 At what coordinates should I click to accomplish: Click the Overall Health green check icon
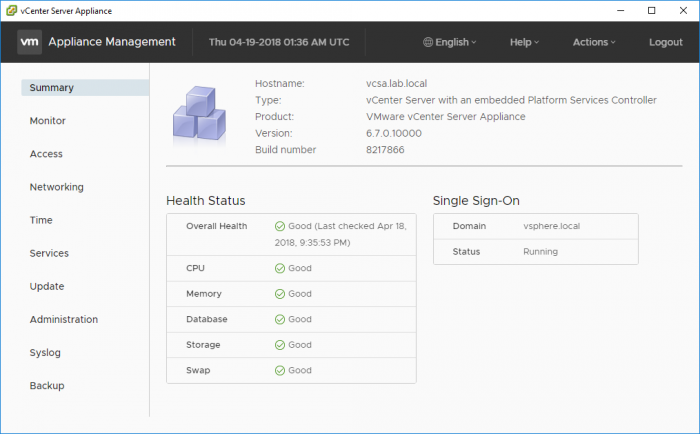(280, 226)
